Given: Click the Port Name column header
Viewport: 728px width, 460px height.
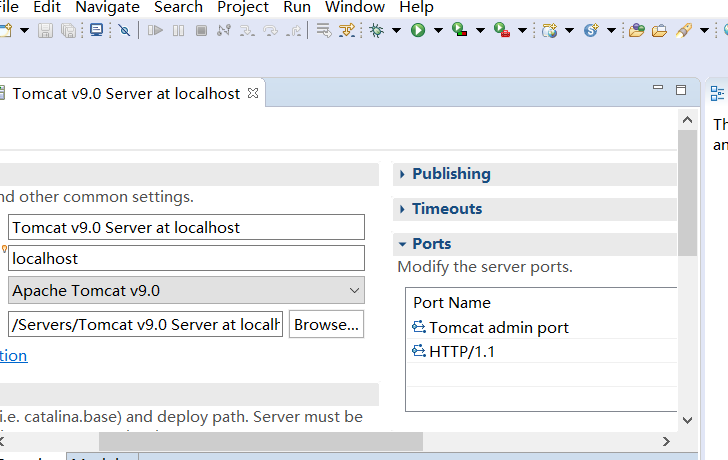Looking at the screenshot, I should (452, 303).
